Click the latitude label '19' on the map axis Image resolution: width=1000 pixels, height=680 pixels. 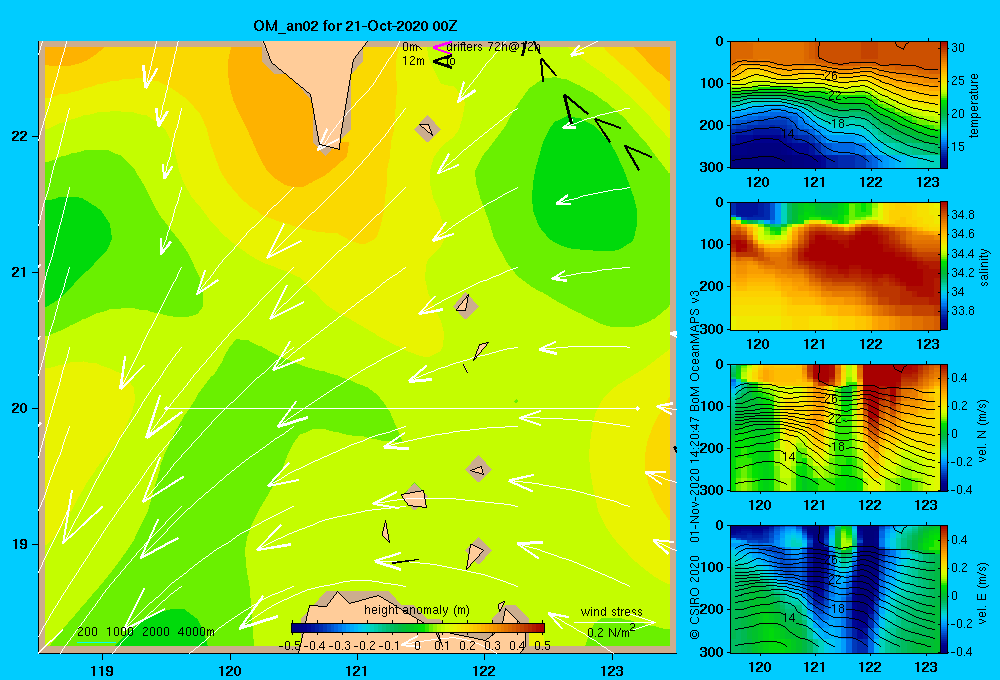pyautogui.click(x=19, y=544)
